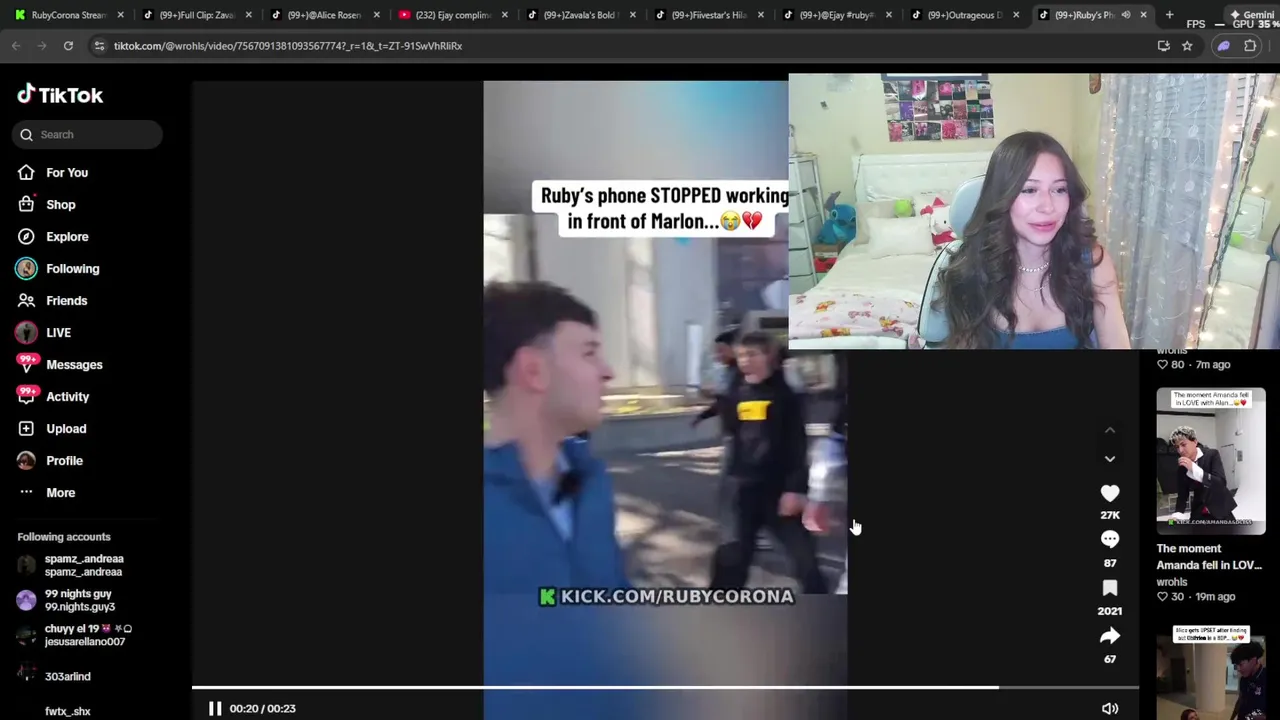
Task: Open the bottom right video thumbnail
Action: point(1211,673)
